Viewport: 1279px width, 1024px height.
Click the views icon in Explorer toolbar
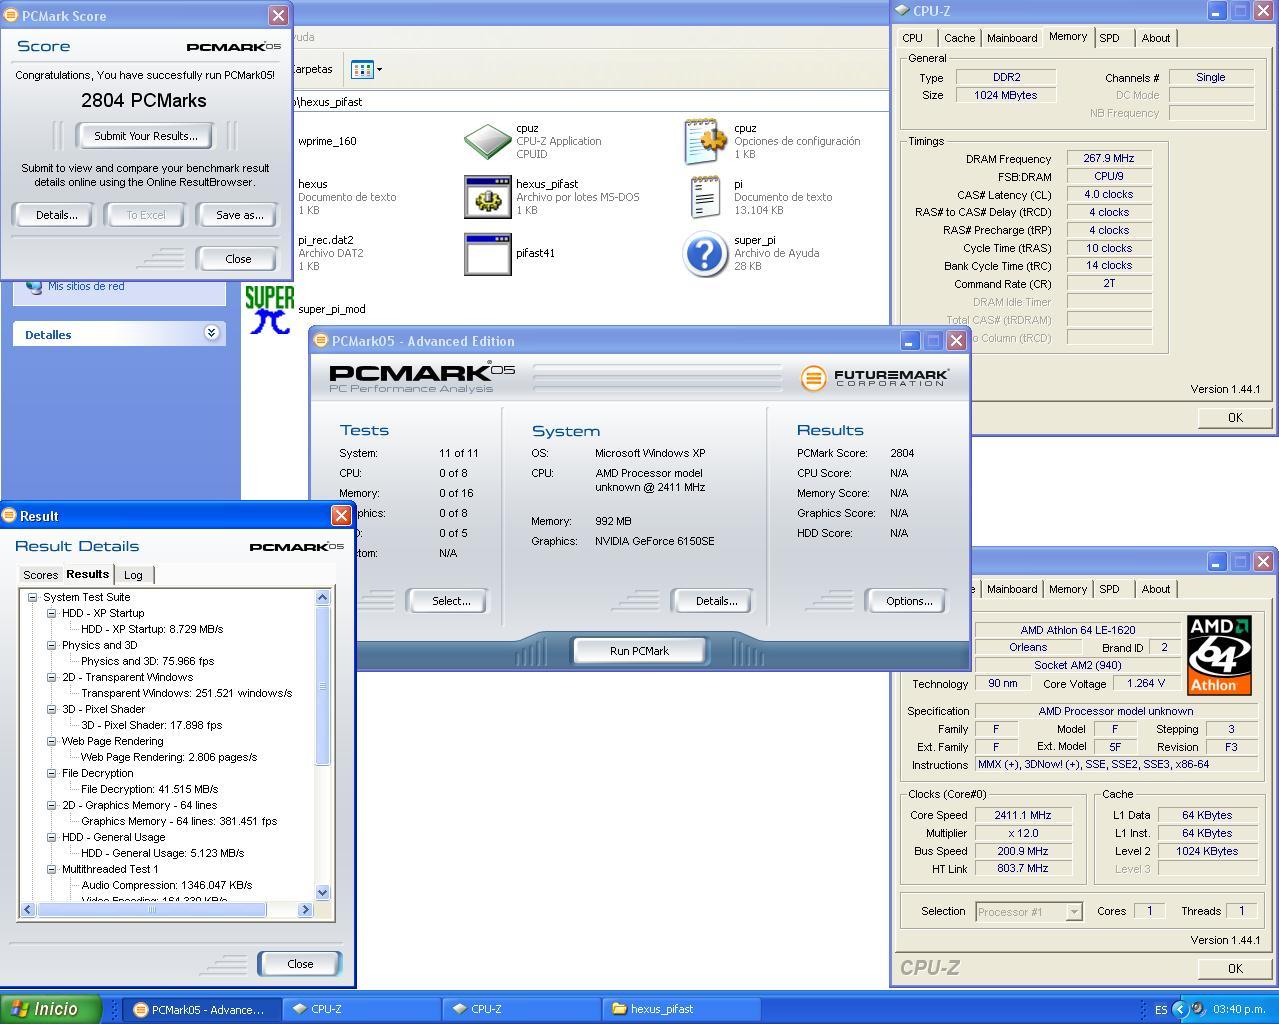pyautogui.click(x=362, y=69)
